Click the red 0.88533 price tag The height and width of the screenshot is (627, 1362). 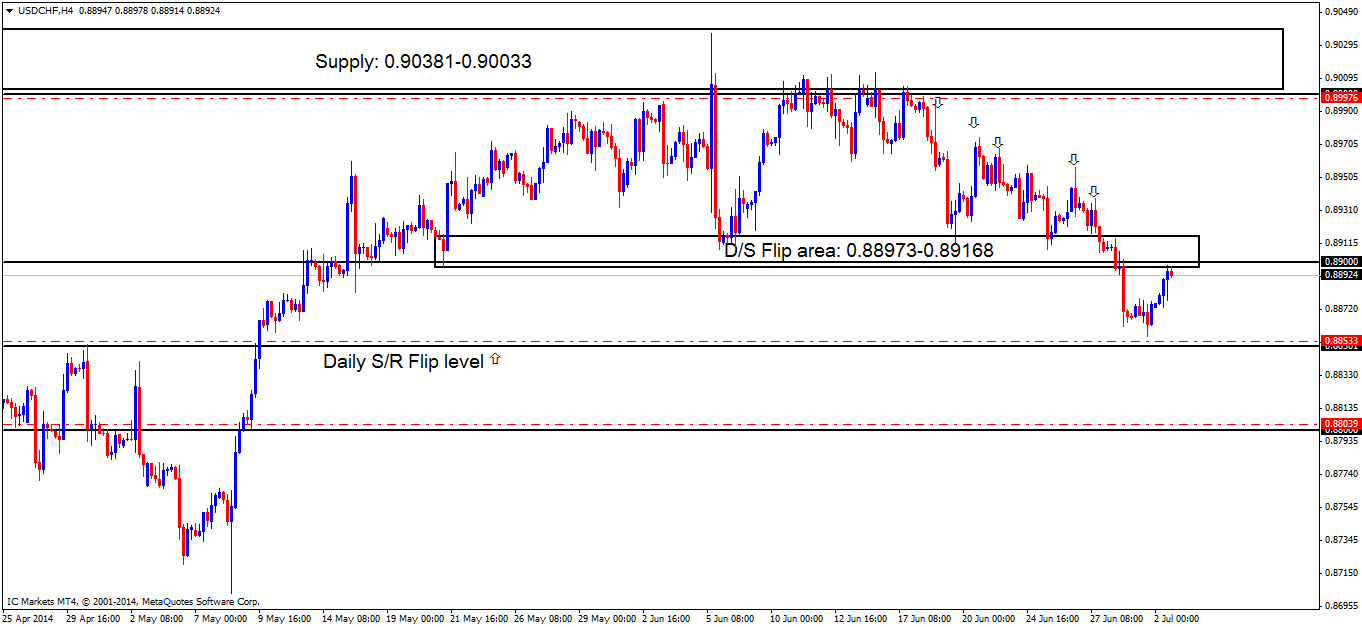coord(1341,341)
